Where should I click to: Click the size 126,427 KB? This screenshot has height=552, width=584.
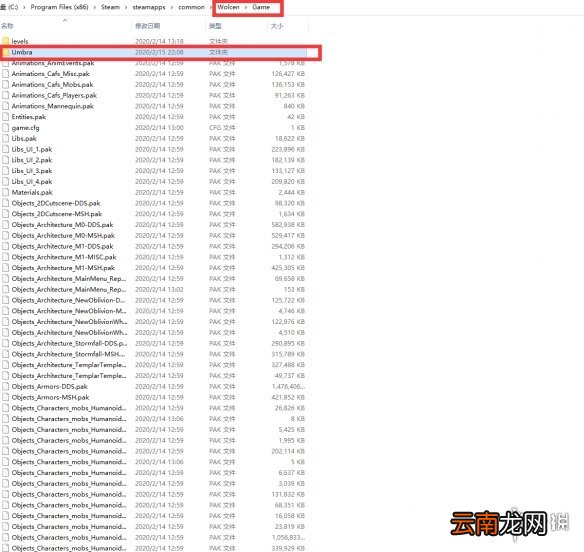click(288, 74)
